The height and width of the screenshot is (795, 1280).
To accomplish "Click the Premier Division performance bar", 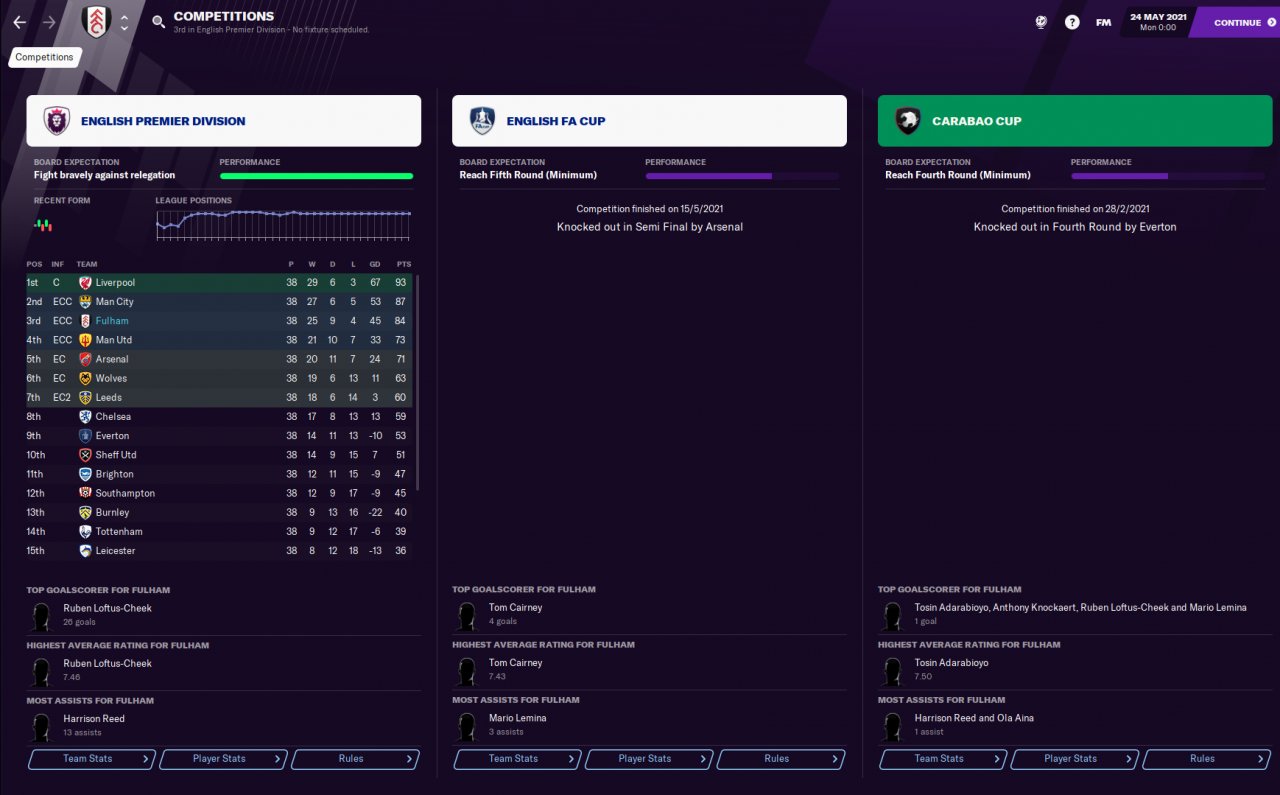I will pyautogui.click(x=316, y=176).
